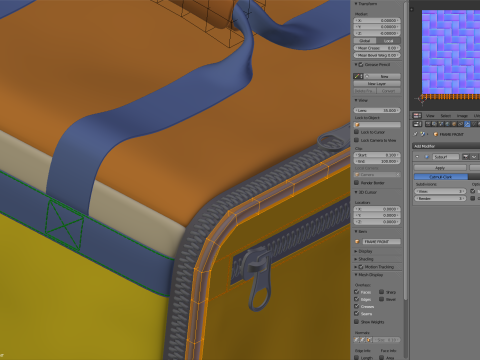480x360 pixels.
Task: Click the Lens value field
Action: (377, 110)
